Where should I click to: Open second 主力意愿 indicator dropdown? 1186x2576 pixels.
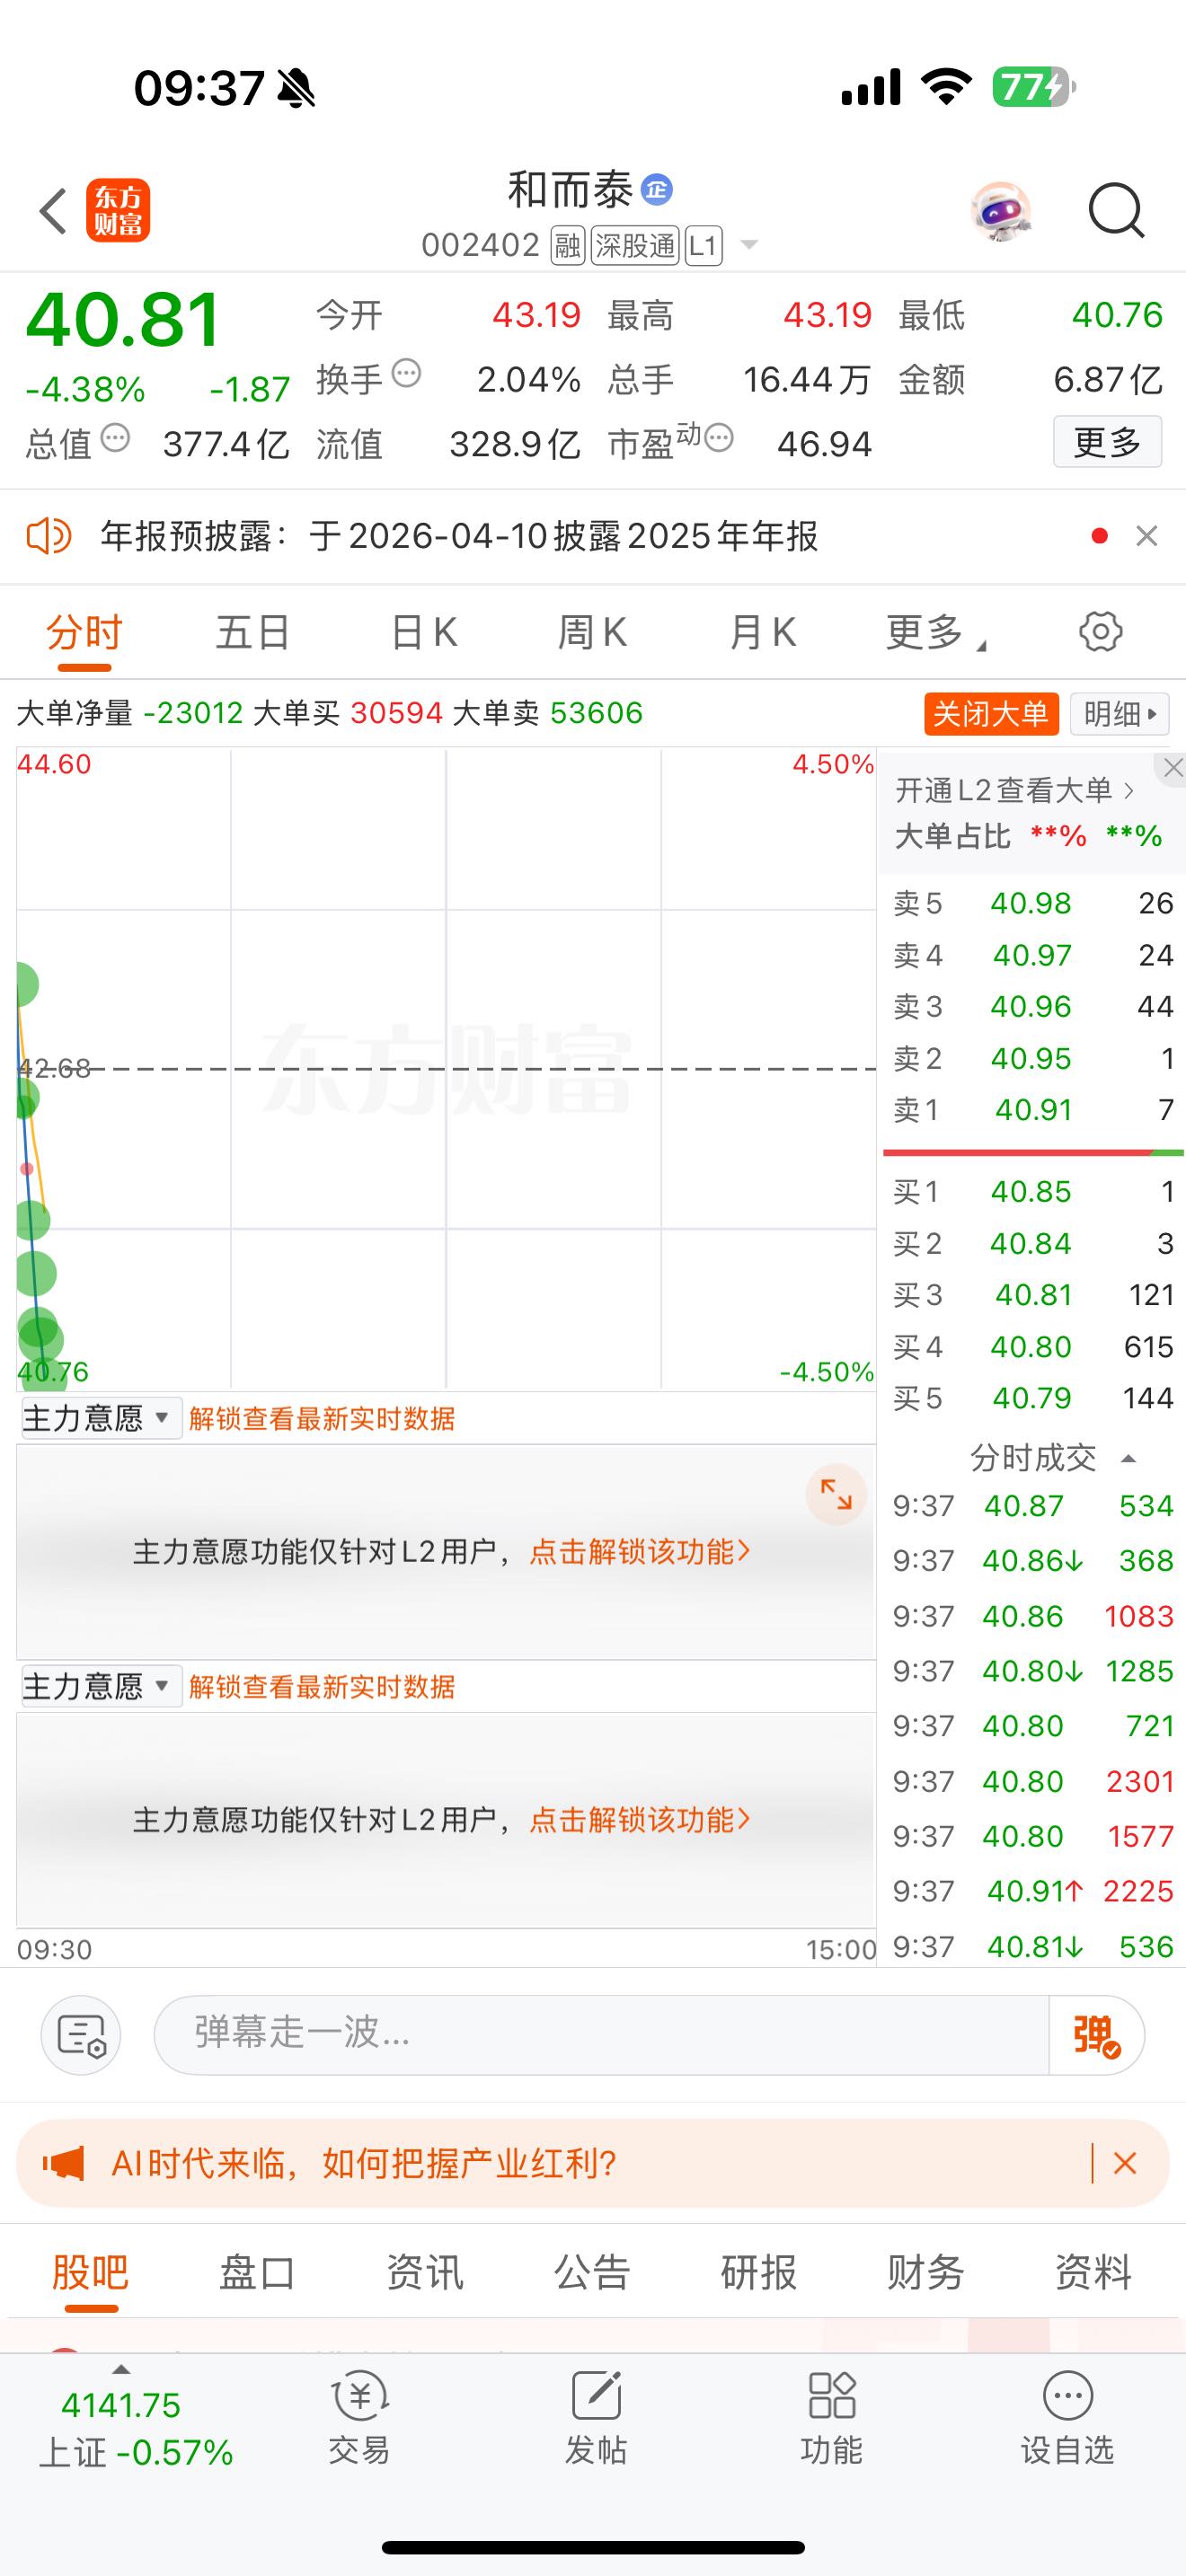[x=101, y=1687]
